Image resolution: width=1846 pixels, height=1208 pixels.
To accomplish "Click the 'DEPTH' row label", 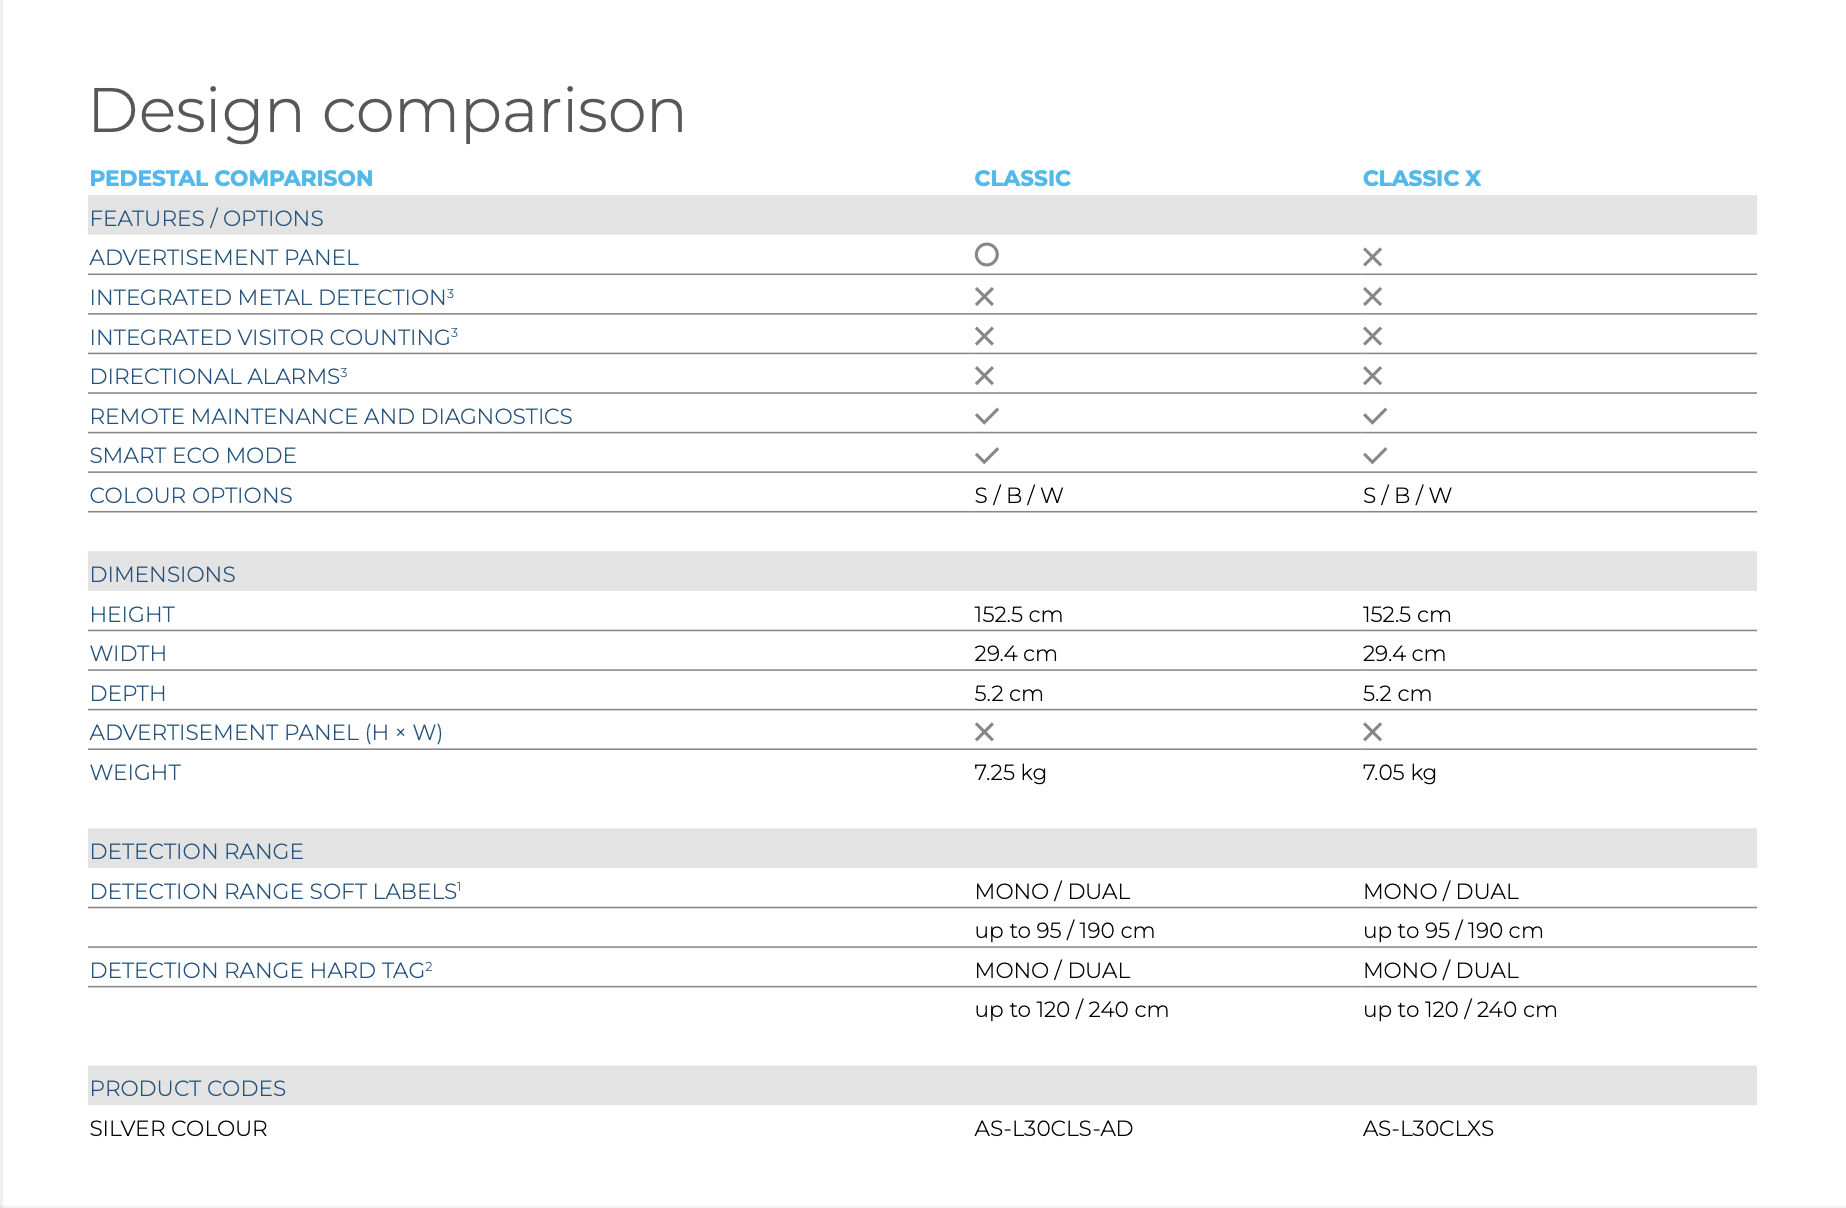I will tap(128, 693).
